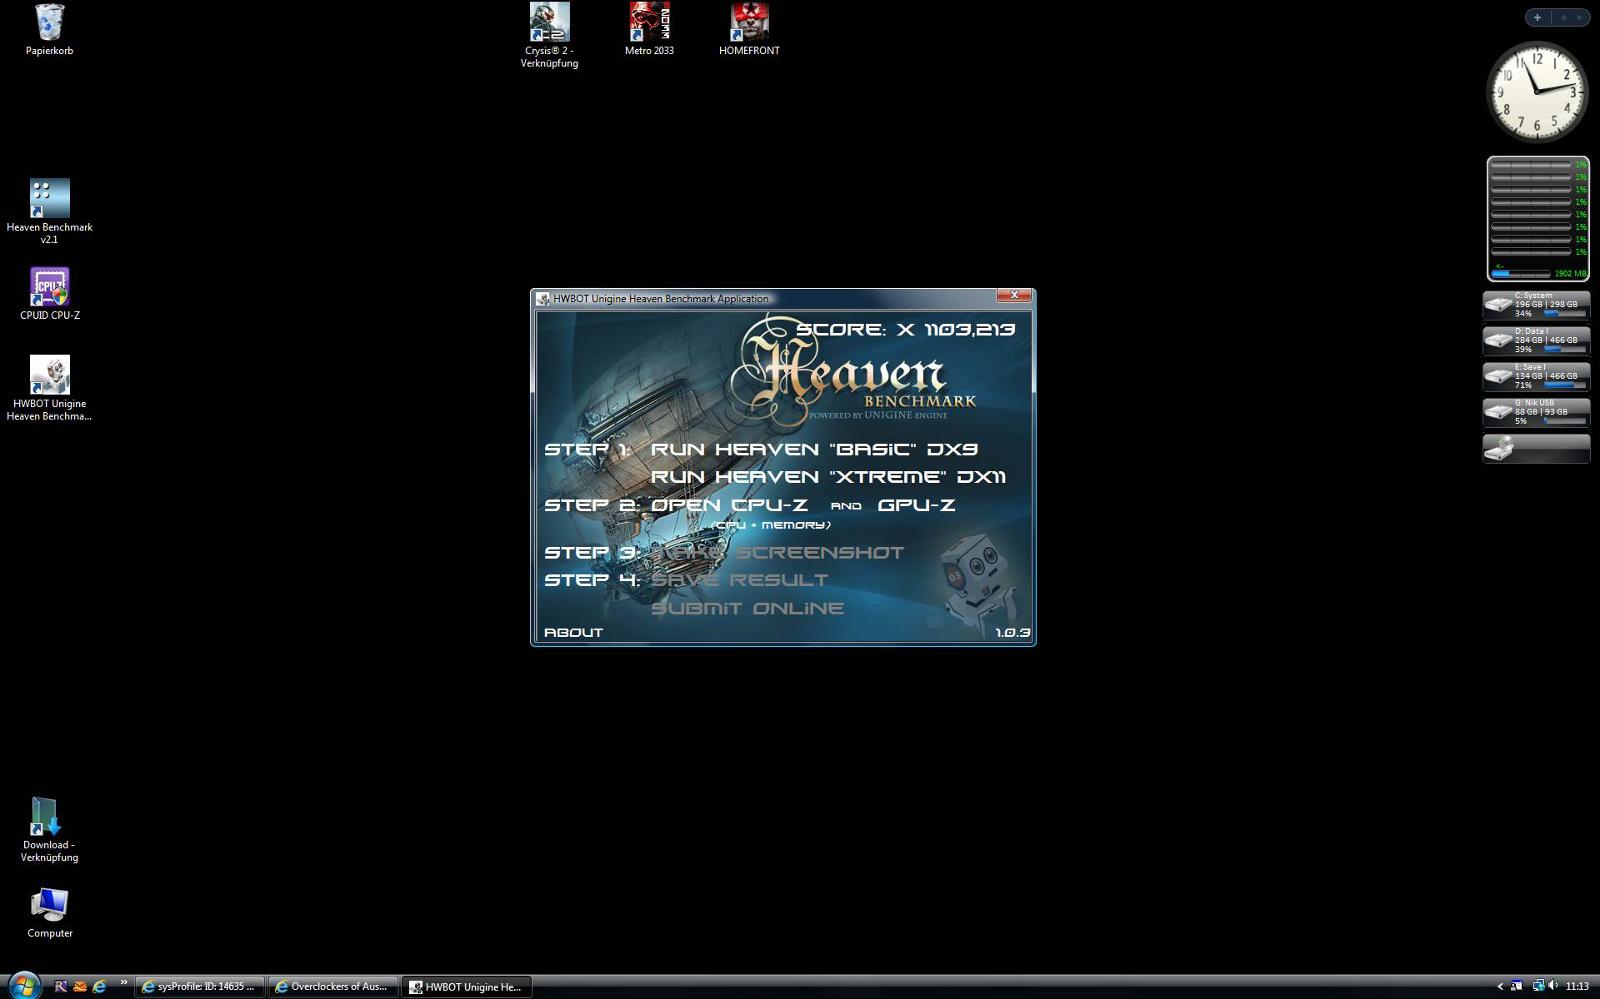Run Heaven "Xtreme" DX11 benchmark
This screenshot has width=1600, height=999.
pyautogui.click(x=828, y=477)
